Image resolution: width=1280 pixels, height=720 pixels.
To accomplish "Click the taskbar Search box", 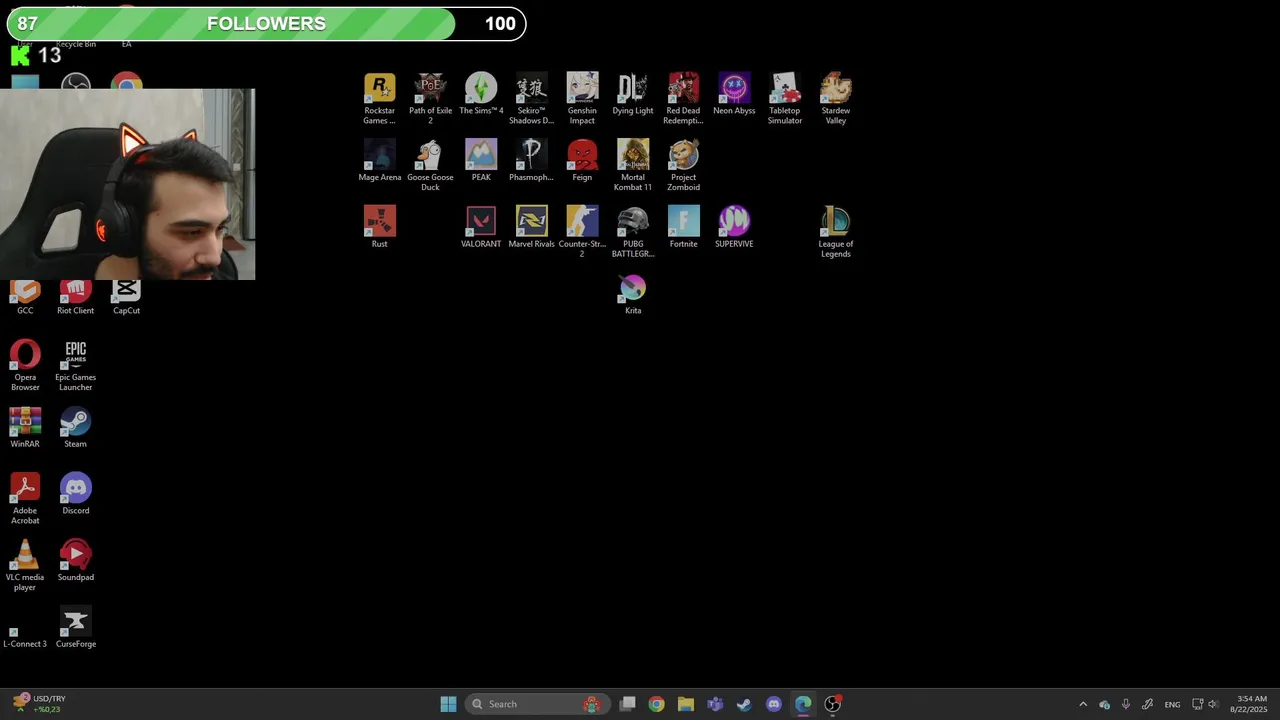I will click(536, 704).
